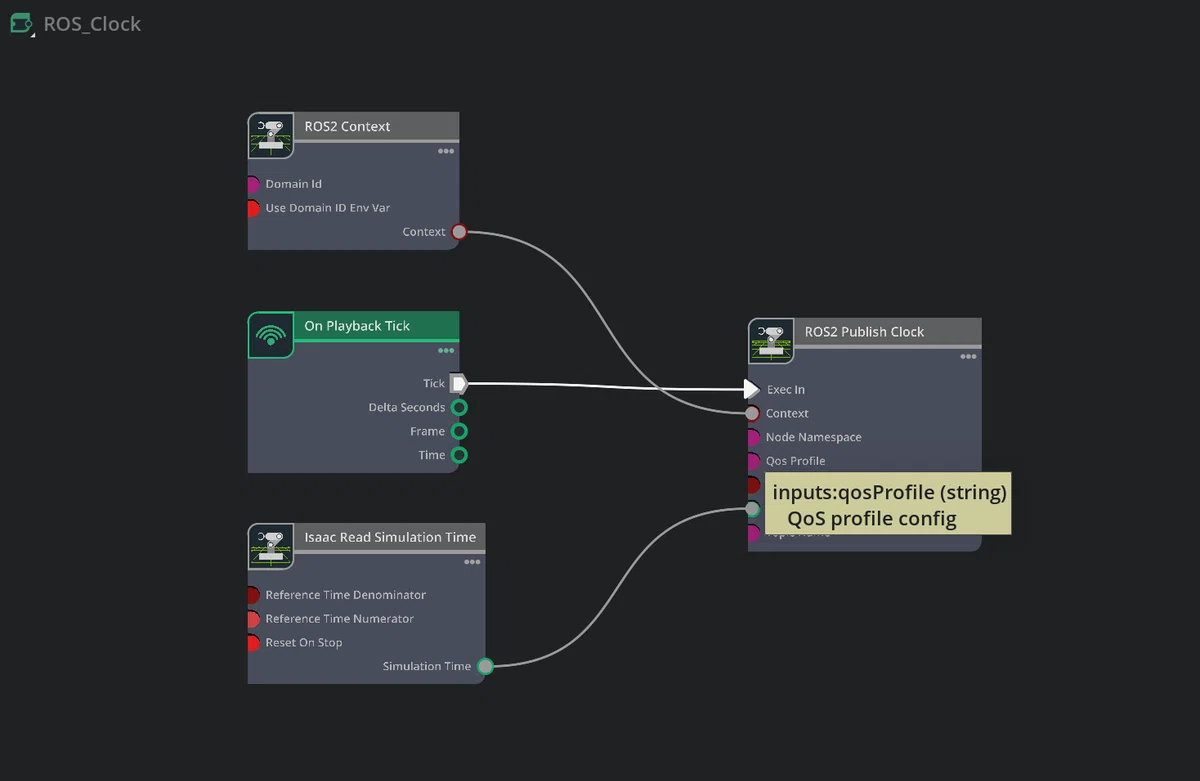Expand the ROS2 Context node options dots
Screen dimensions: 1200x781
[x=446, y=151]
